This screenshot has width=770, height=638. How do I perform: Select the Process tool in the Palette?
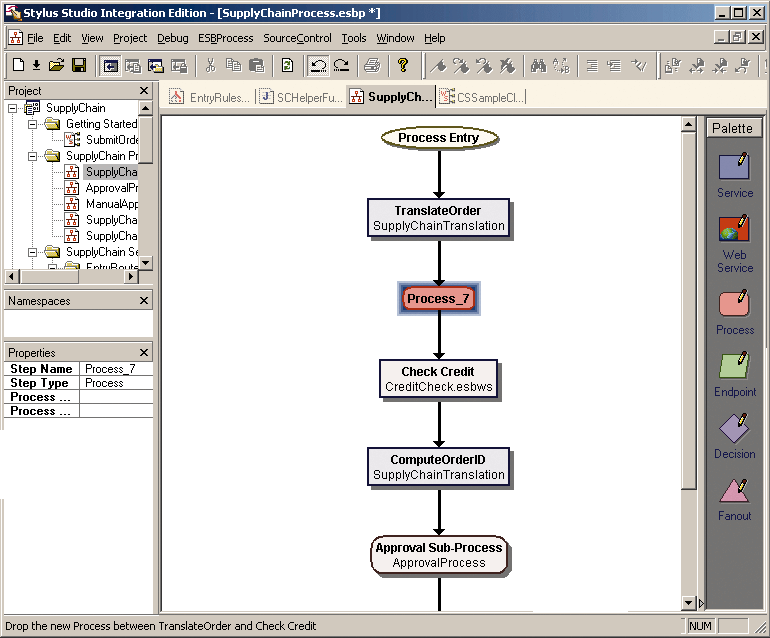735,312
